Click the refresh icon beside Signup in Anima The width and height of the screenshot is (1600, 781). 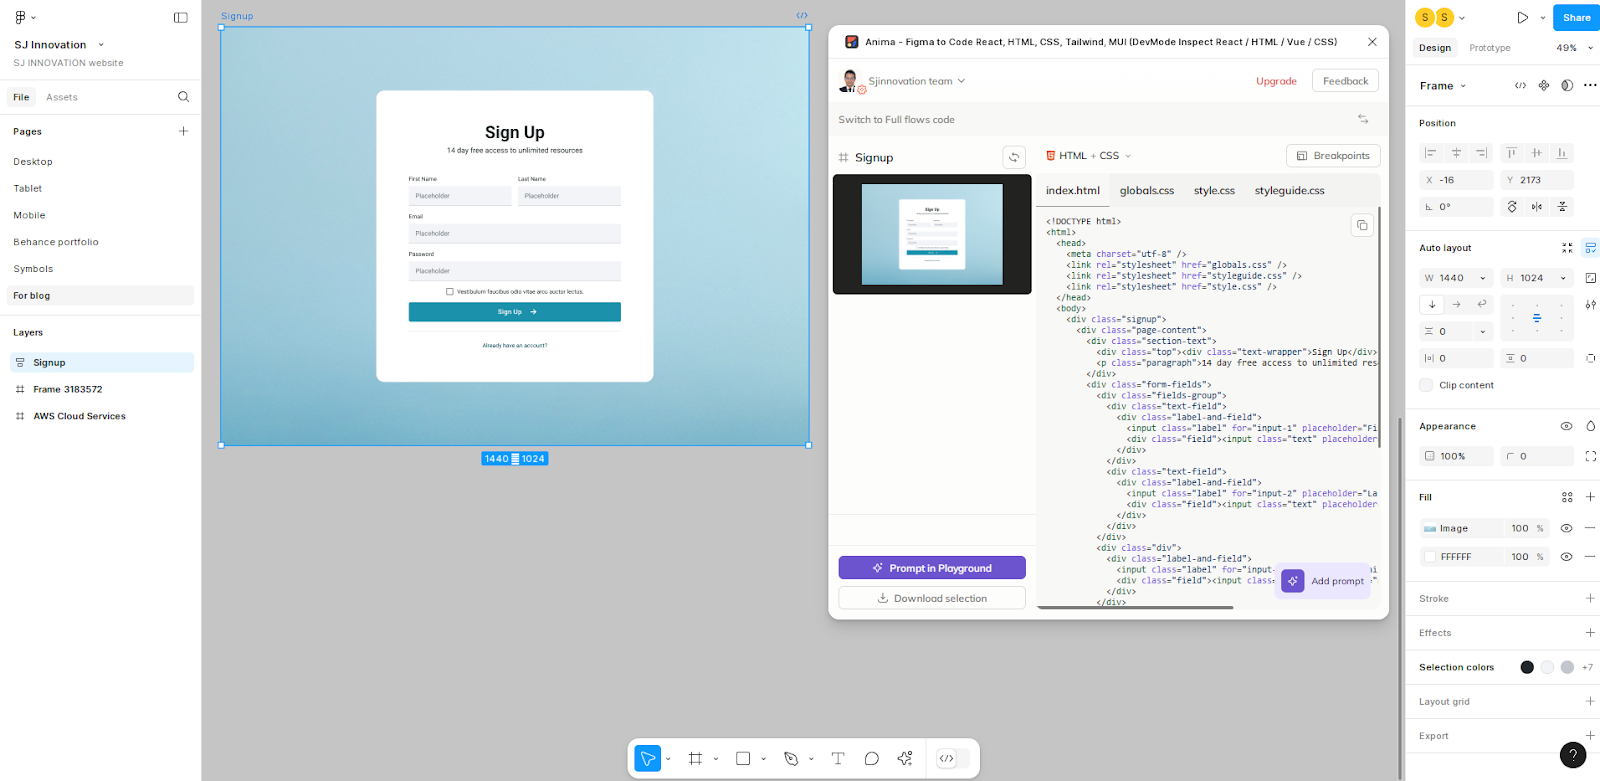click(x=1014, y=158)
